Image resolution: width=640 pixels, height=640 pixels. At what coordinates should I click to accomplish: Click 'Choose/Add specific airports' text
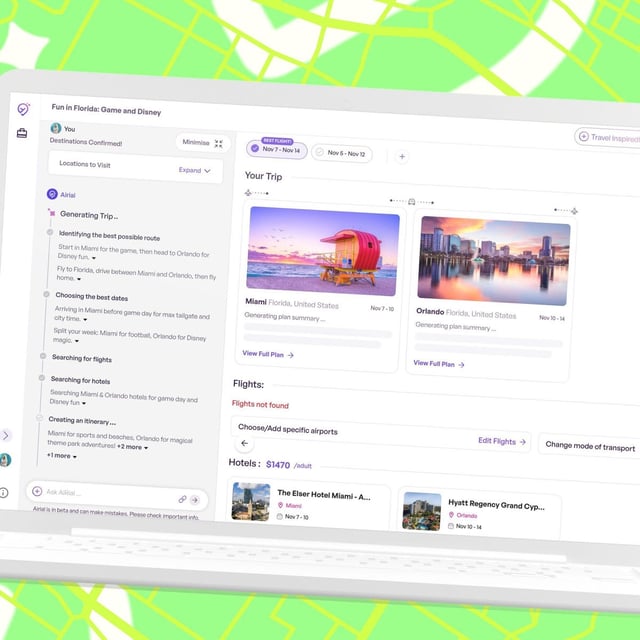tap(288, 429)
